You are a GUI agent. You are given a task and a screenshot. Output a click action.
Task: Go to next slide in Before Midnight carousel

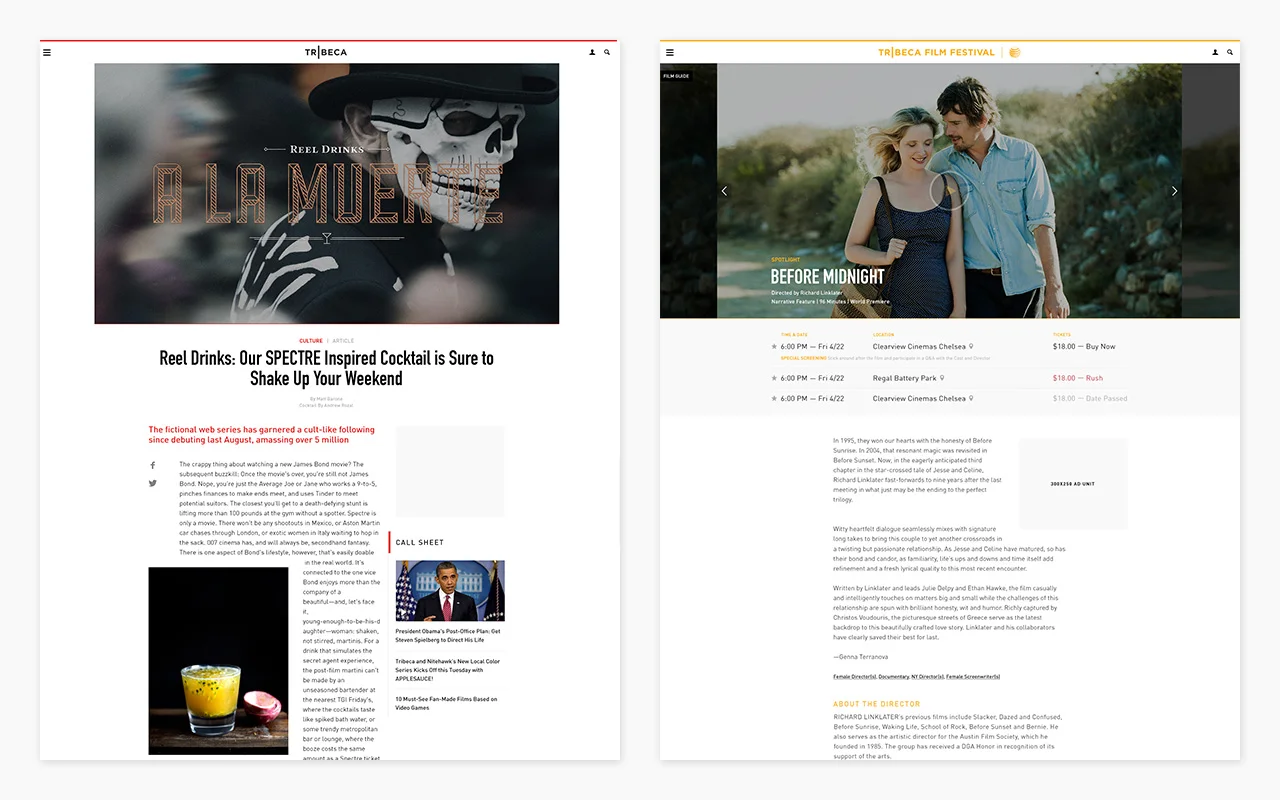click(1174, 191)
